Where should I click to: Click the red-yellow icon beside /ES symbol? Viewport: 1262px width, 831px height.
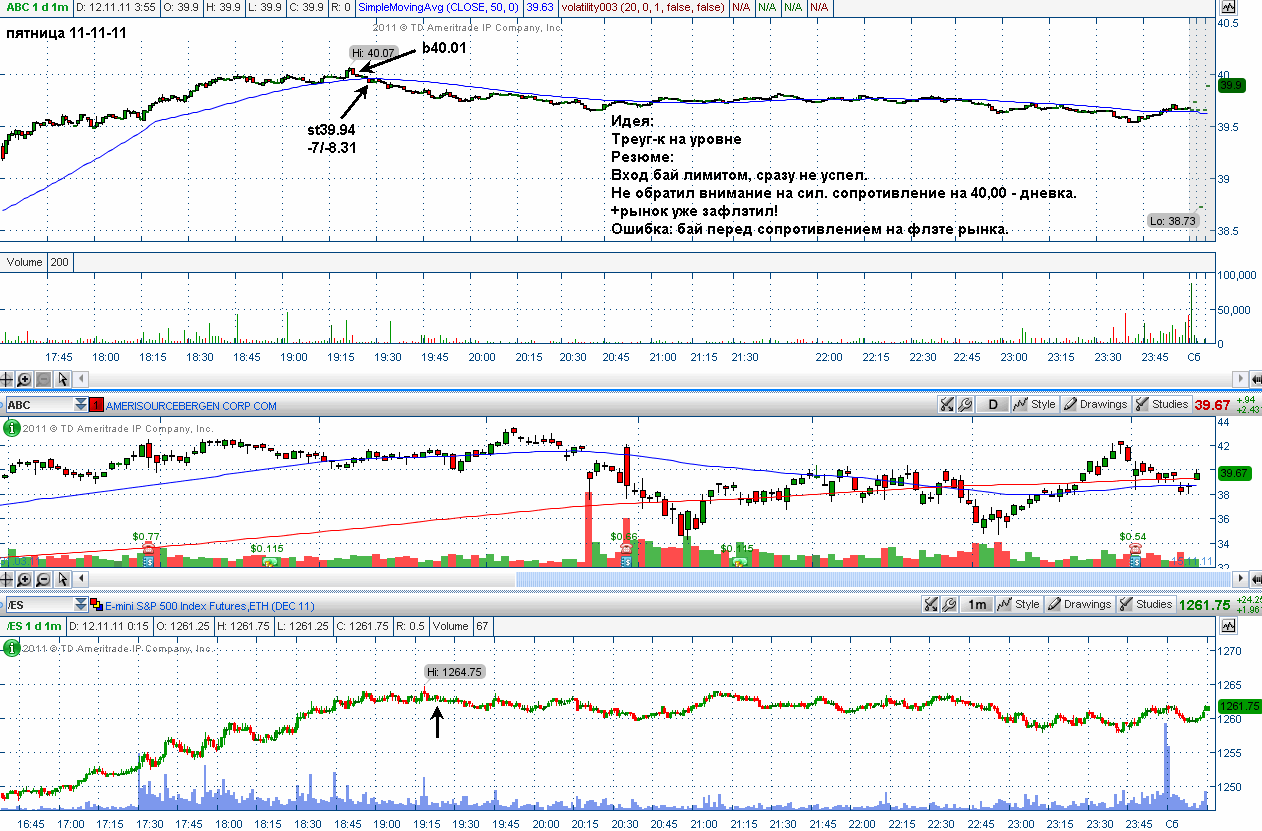pyautogui.click(x=96, y=605)
